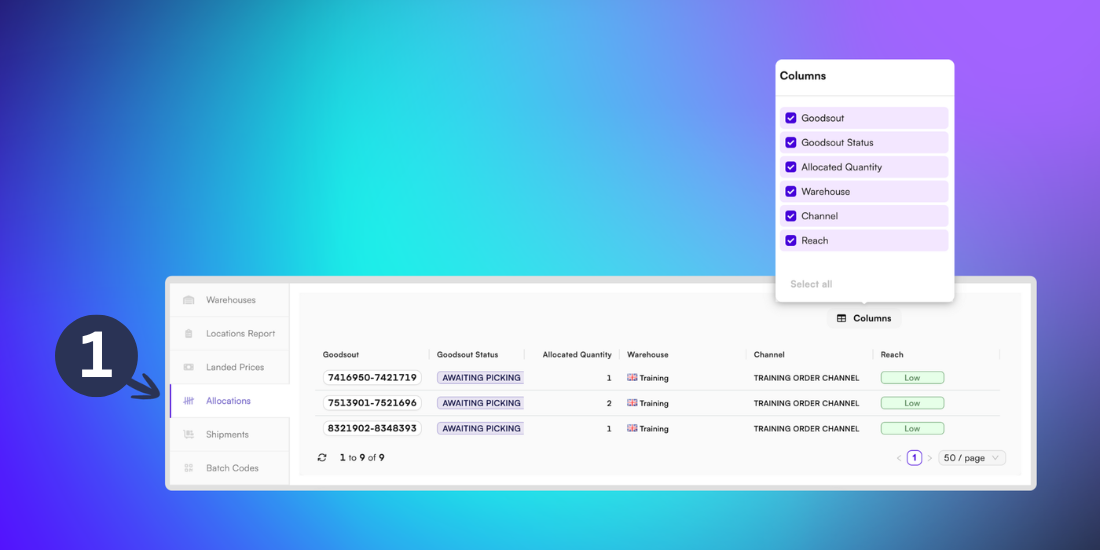1100x550 pixels.
Task: Go to previous page arrow
Action: [x=899, y=458]
